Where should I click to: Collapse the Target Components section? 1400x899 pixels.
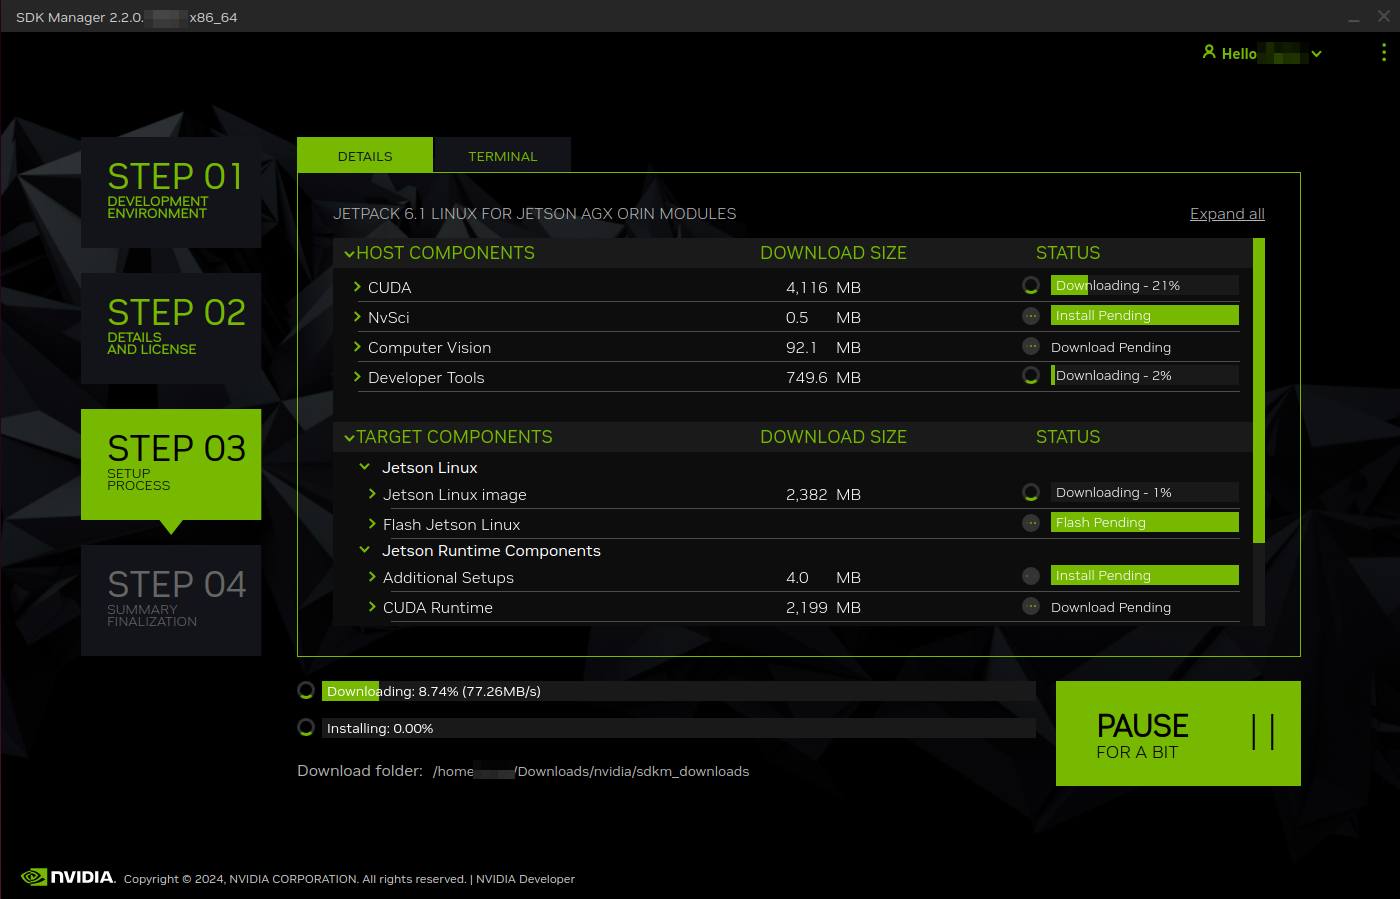(x=349, y=438)
